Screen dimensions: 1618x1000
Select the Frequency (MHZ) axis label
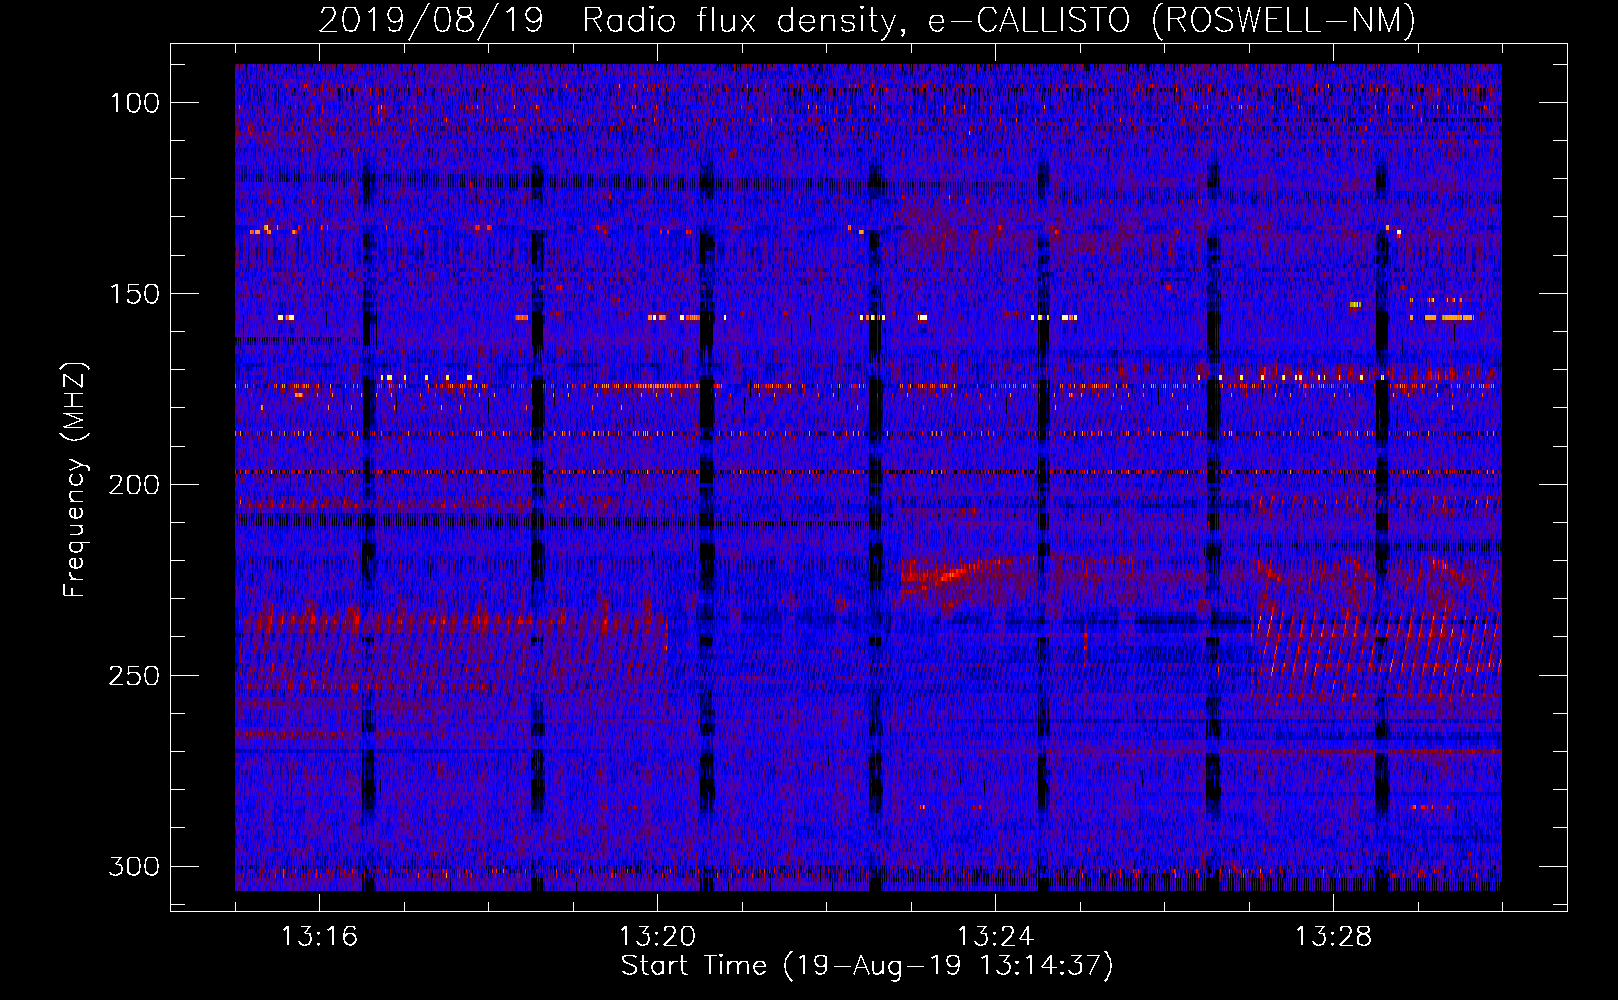(75, 479)
